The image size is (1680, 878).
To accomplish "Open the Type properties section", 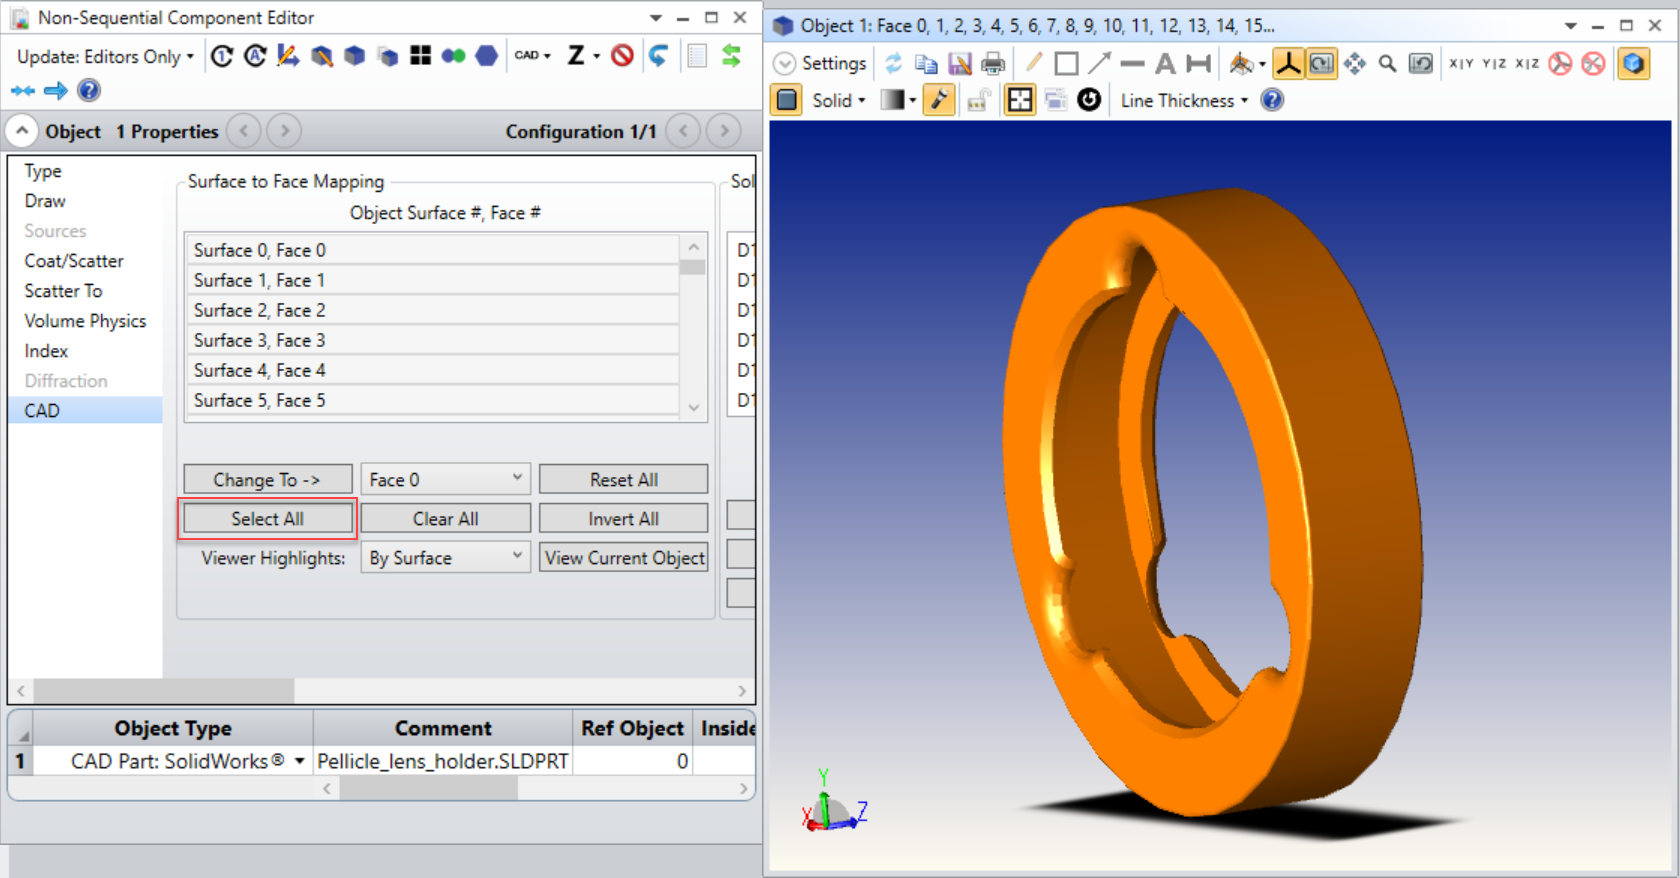I will pos(43,171).
